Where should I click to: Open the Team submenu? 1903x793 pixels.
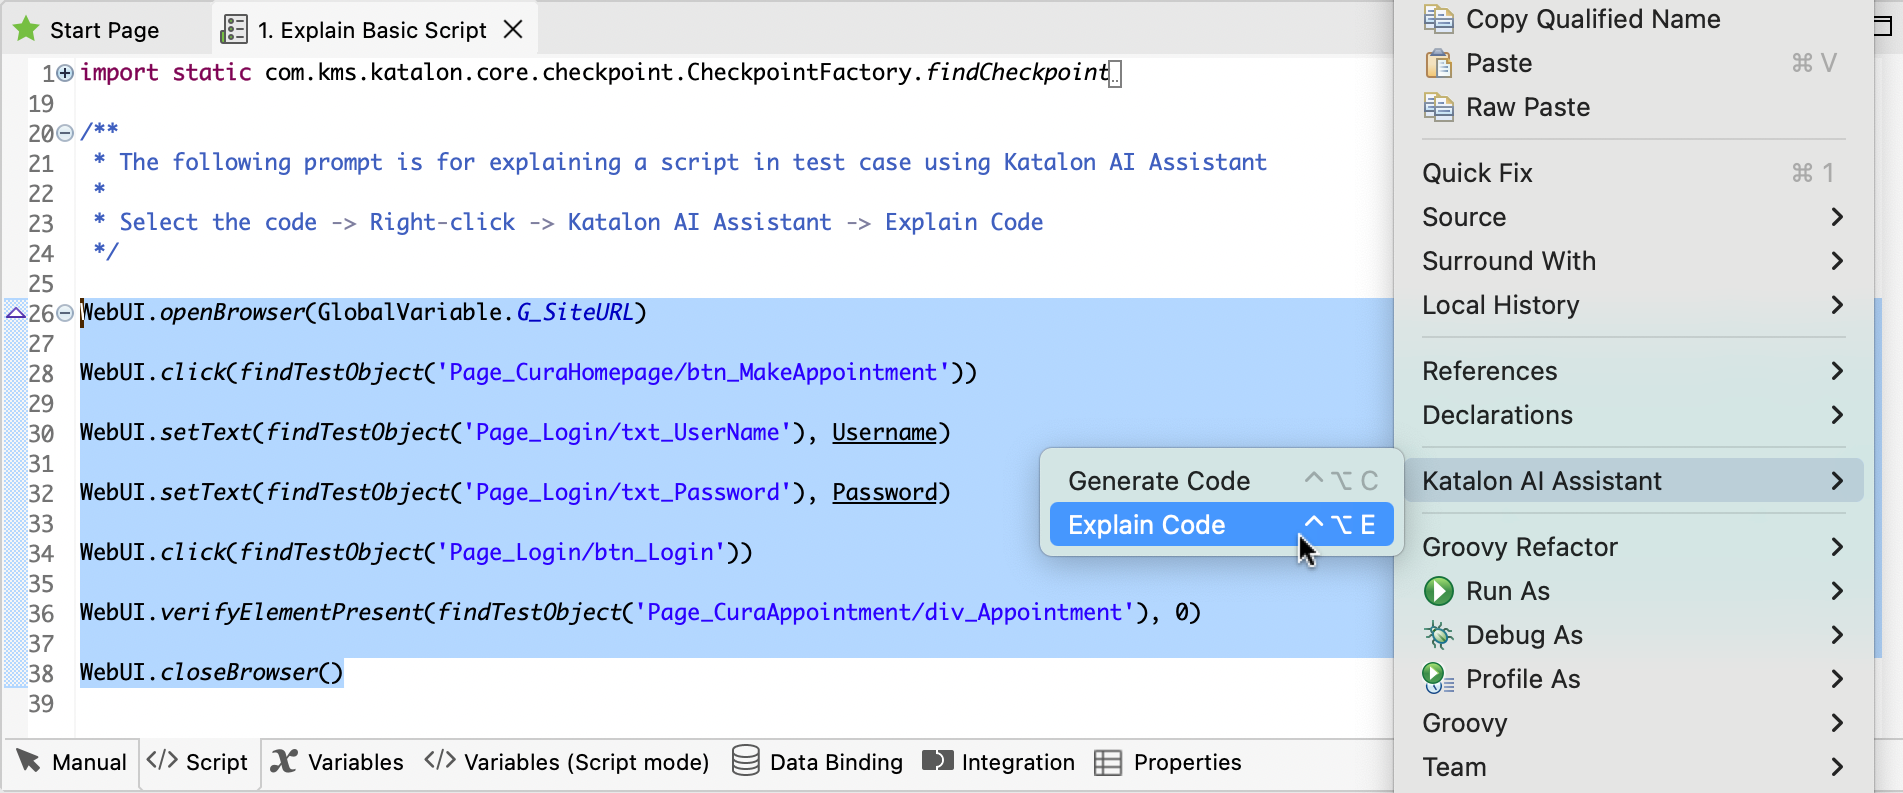pyautogui.click(x=1632, y=767)
